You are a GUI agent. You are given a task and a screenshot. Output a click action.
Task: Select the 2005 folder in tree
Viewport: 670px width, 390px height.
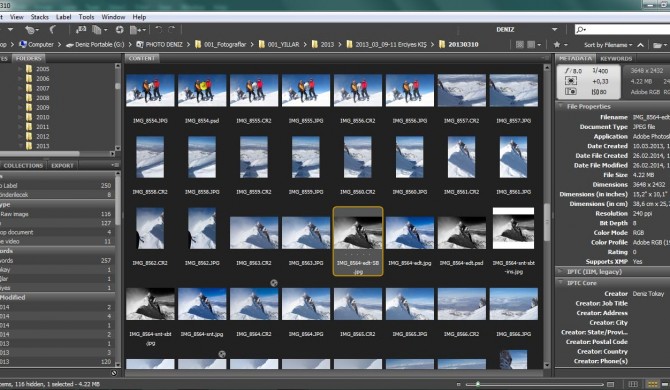38,69
